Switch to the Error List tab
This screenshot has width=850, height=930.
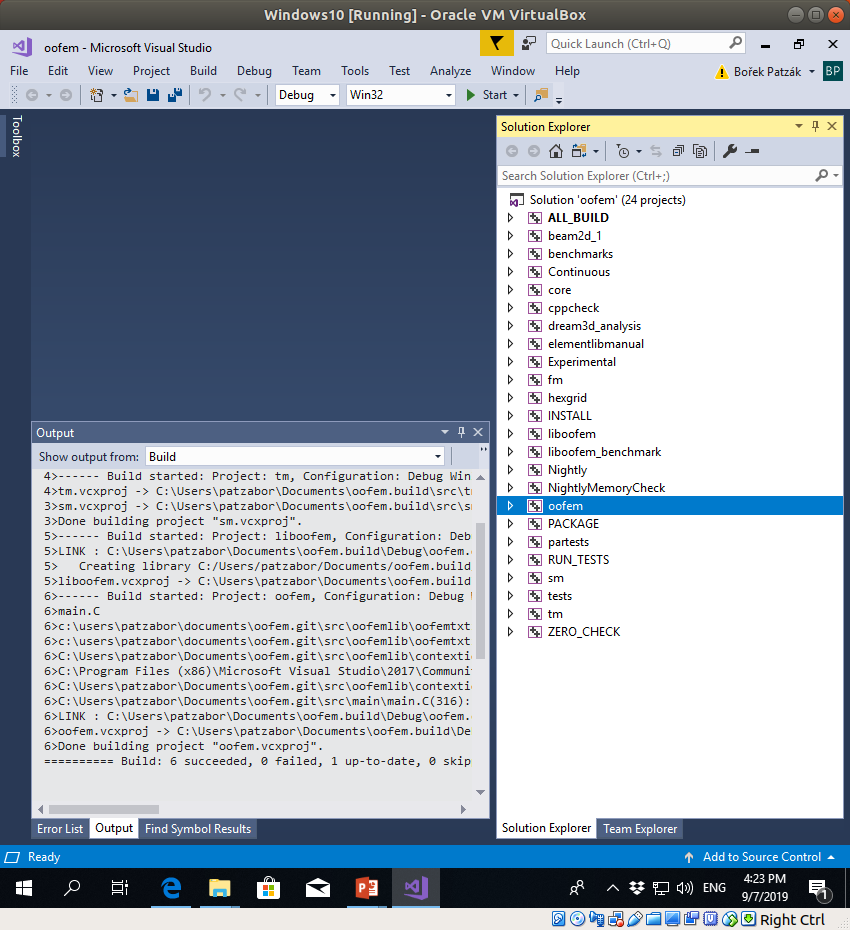point(60,829)
